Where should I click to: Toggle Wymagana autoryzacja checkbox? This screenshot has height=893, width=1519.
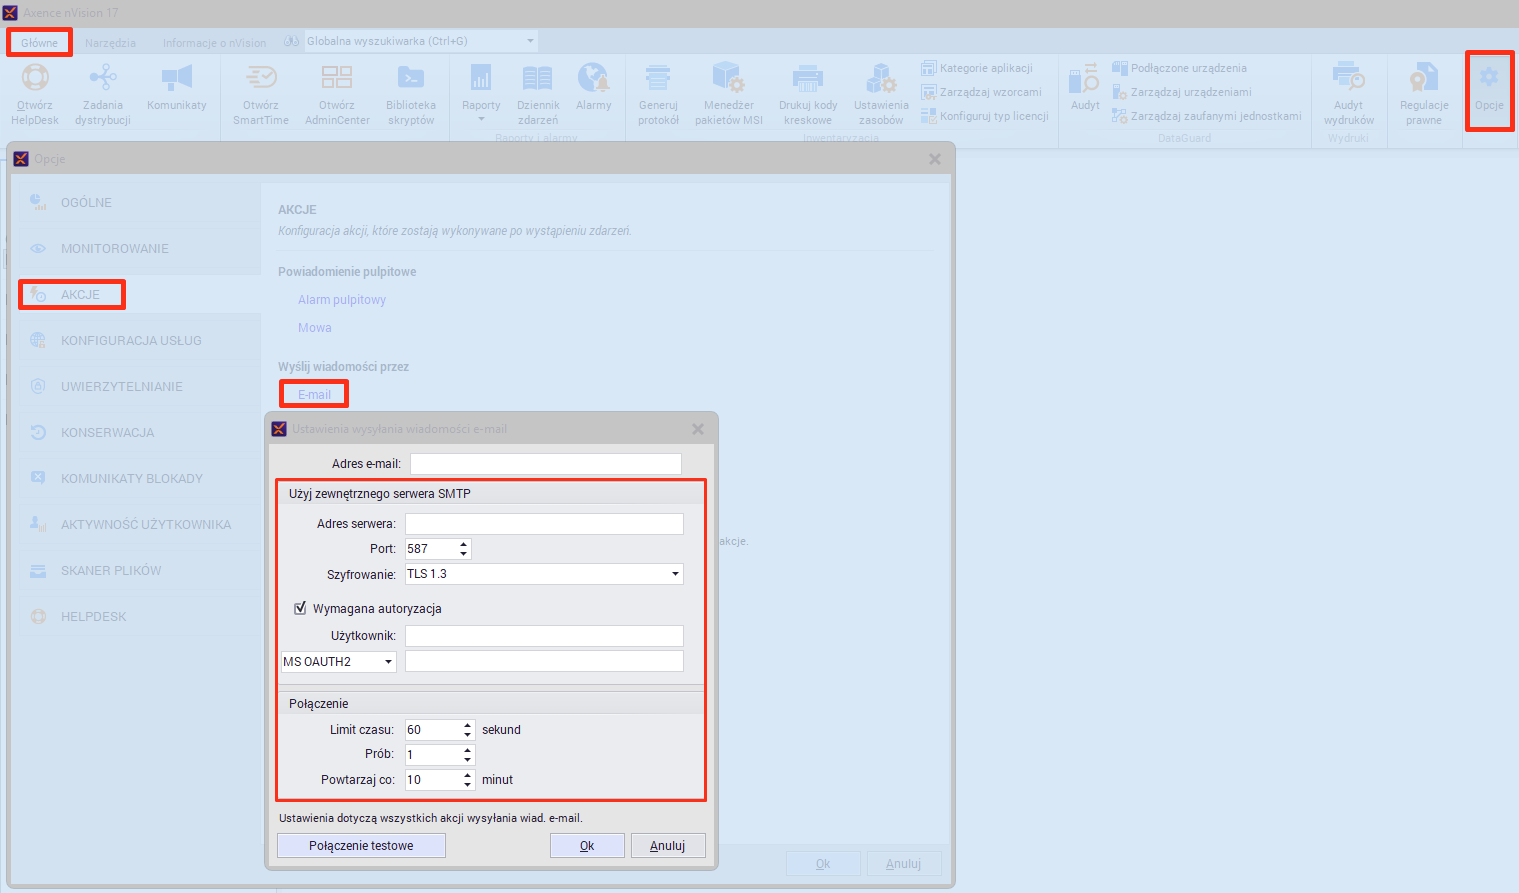(300, 608)
